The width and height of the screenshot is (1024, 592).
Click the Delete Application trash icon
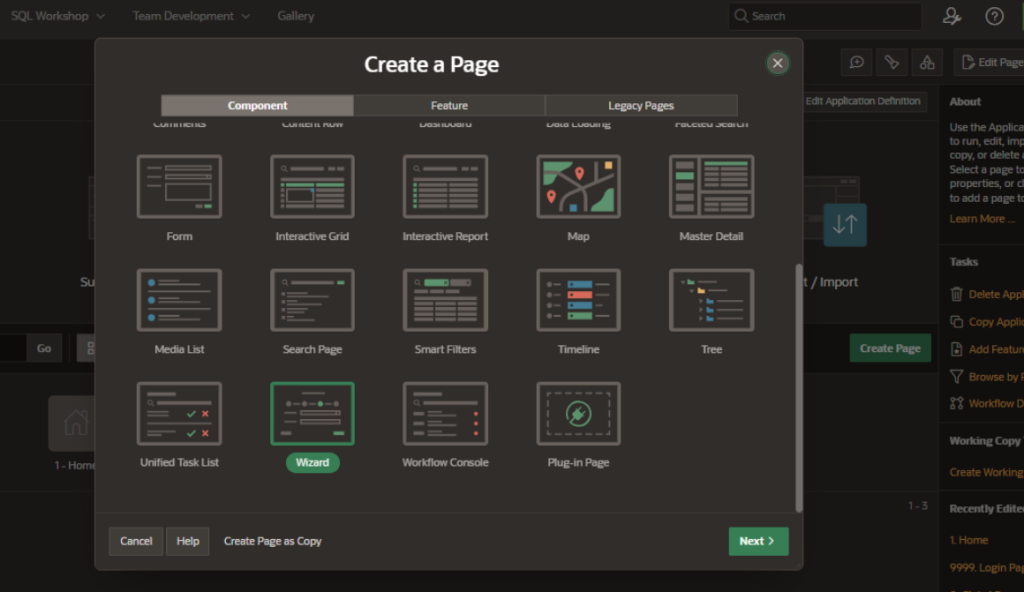click(x=956, y=294)
